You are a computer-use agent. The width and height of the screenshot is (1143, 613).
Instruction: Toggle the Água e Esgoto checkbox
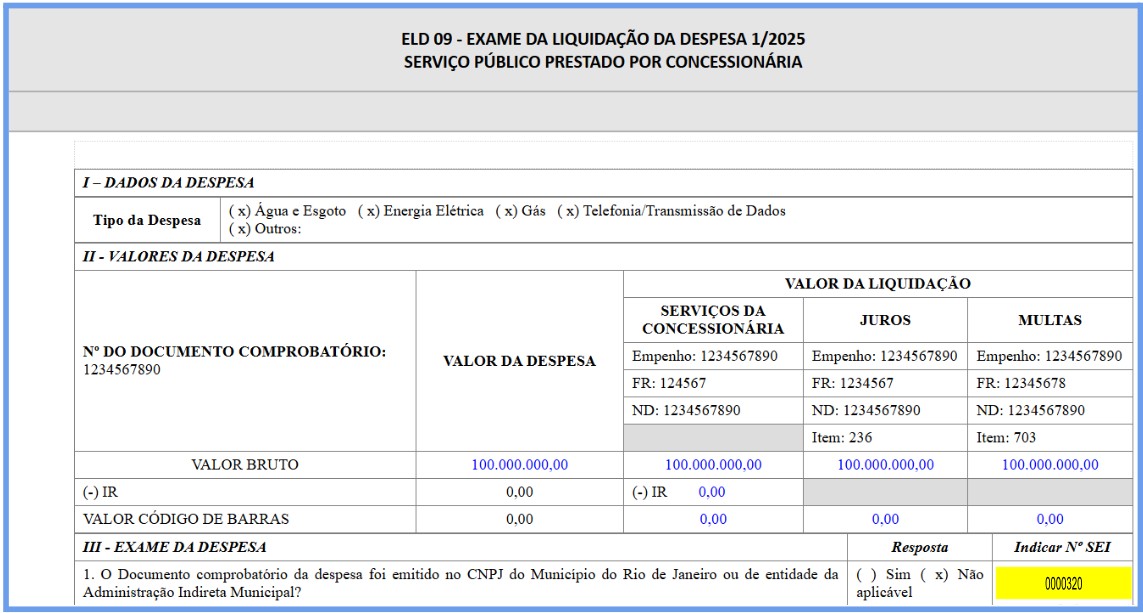[239, 212]
